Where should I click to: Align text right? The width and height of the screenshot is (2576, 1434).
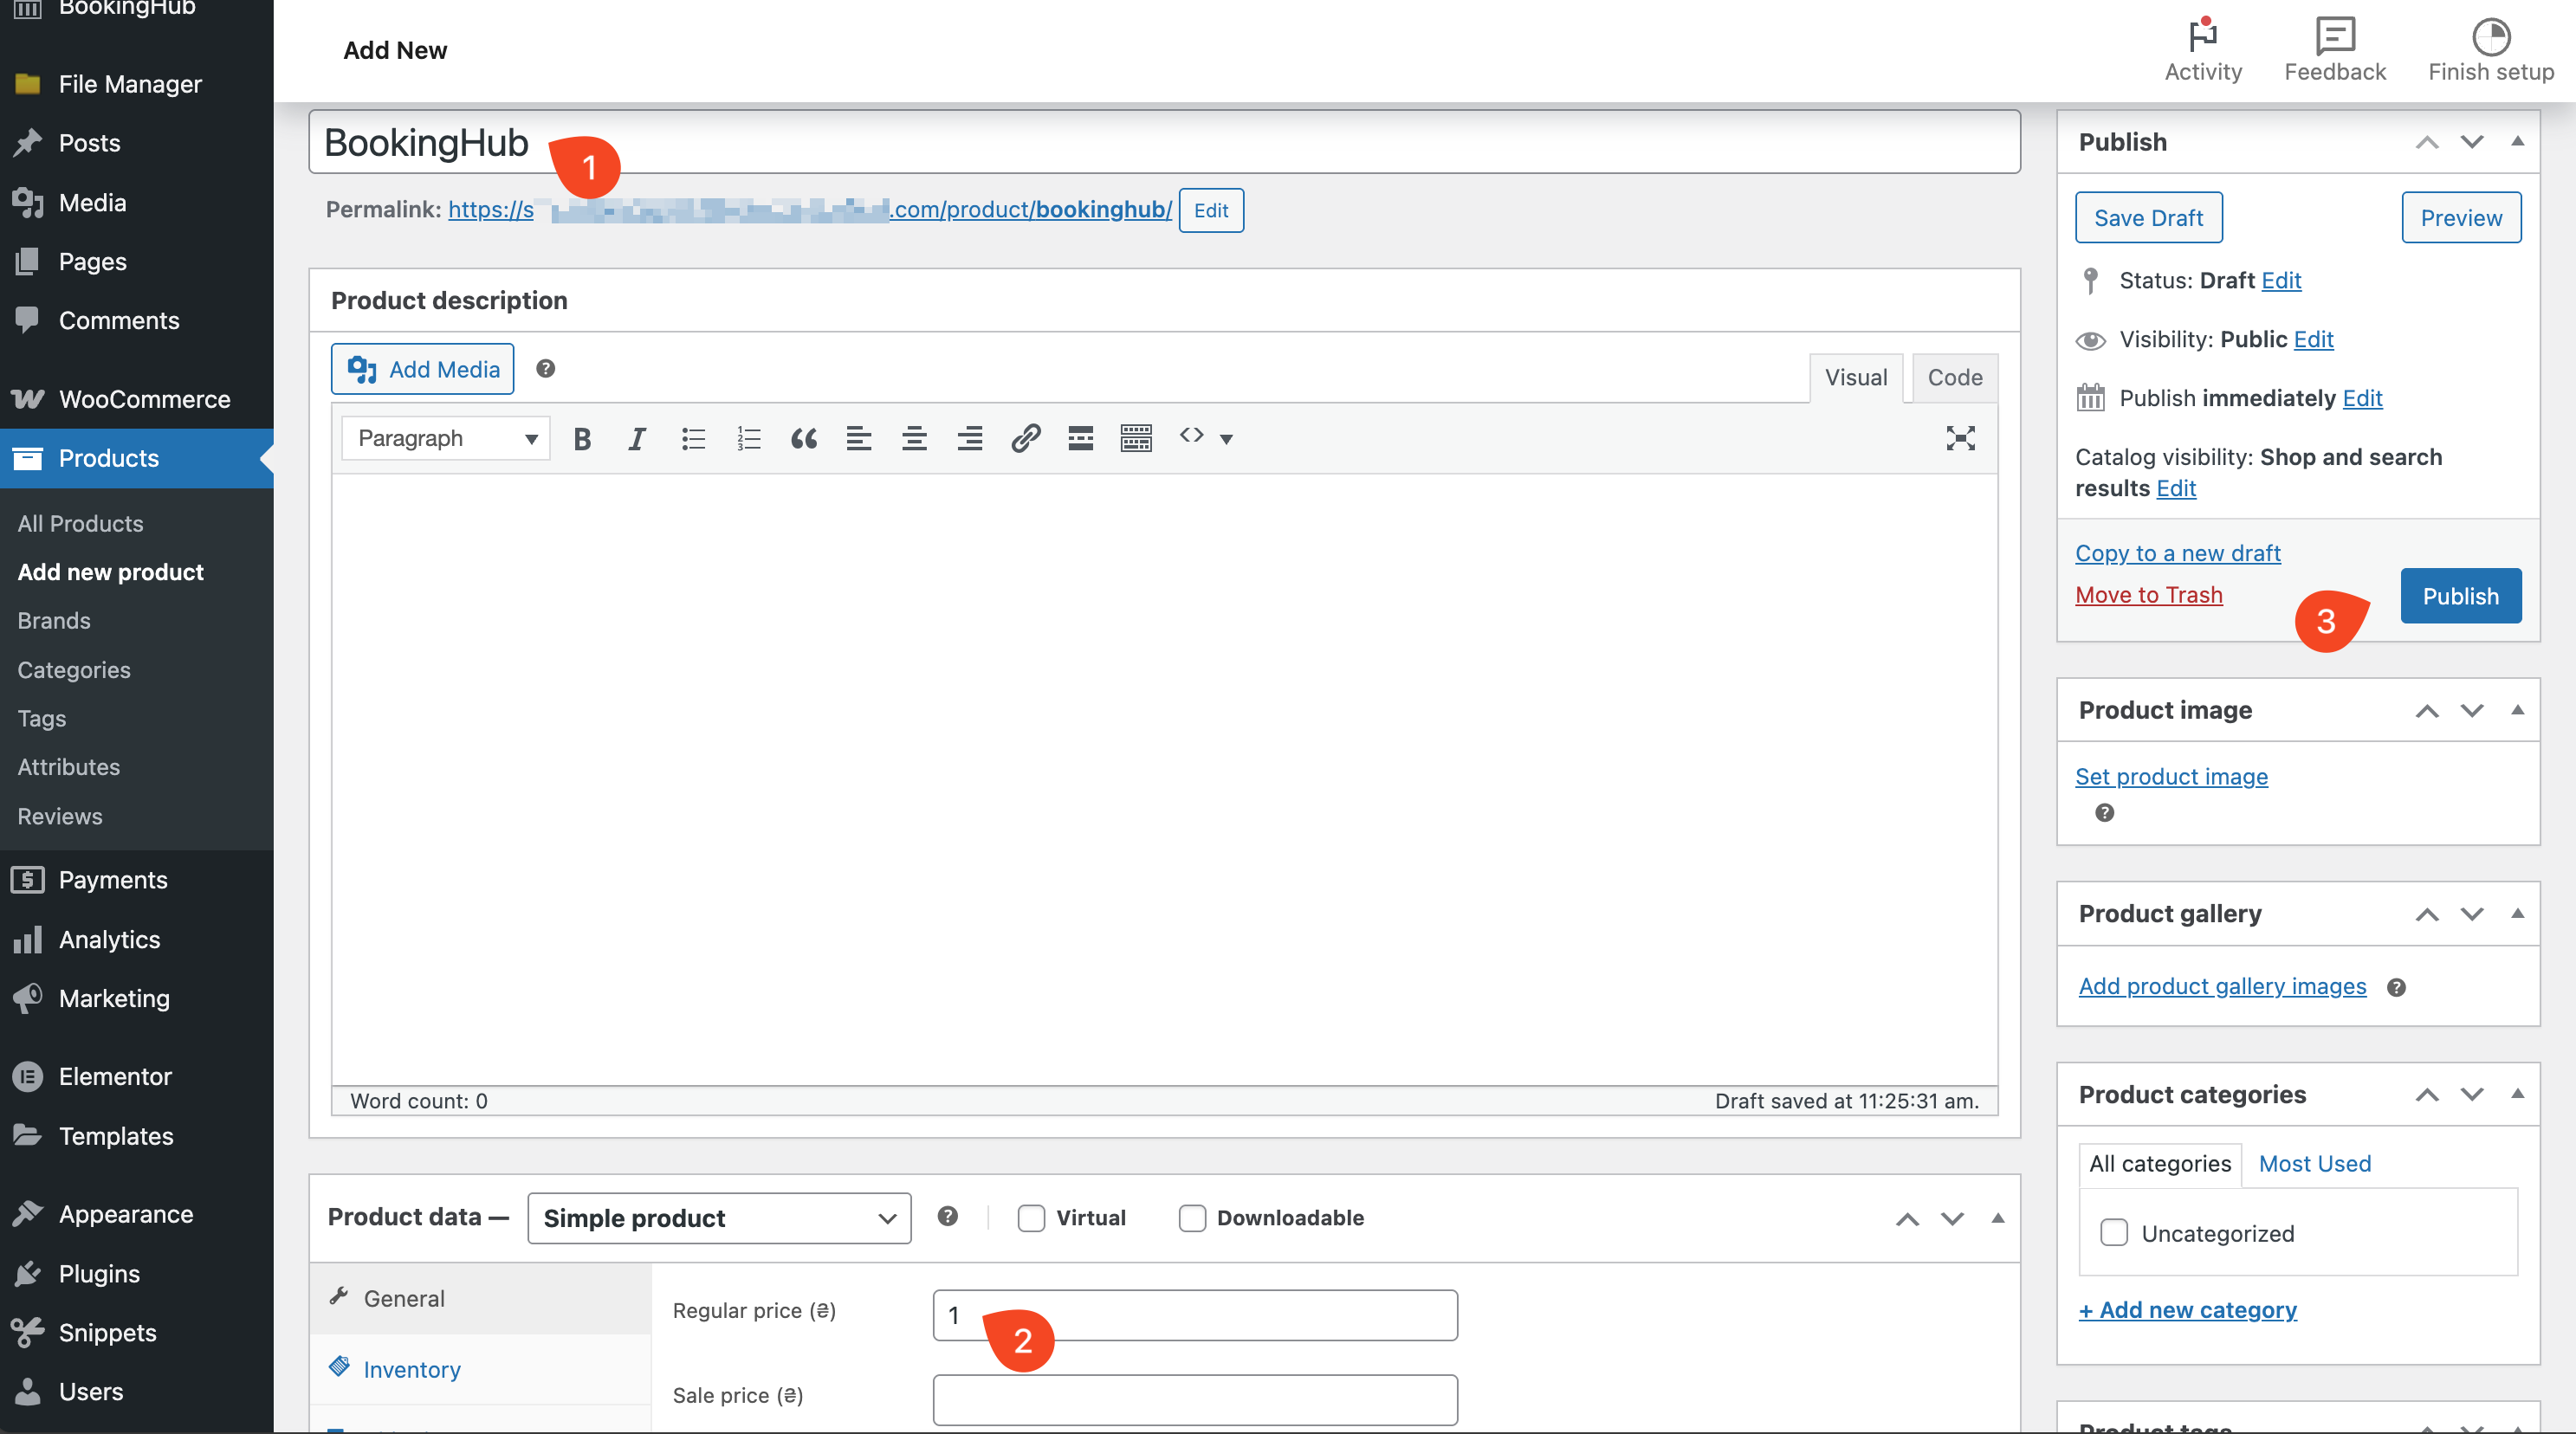click(970, 438)
